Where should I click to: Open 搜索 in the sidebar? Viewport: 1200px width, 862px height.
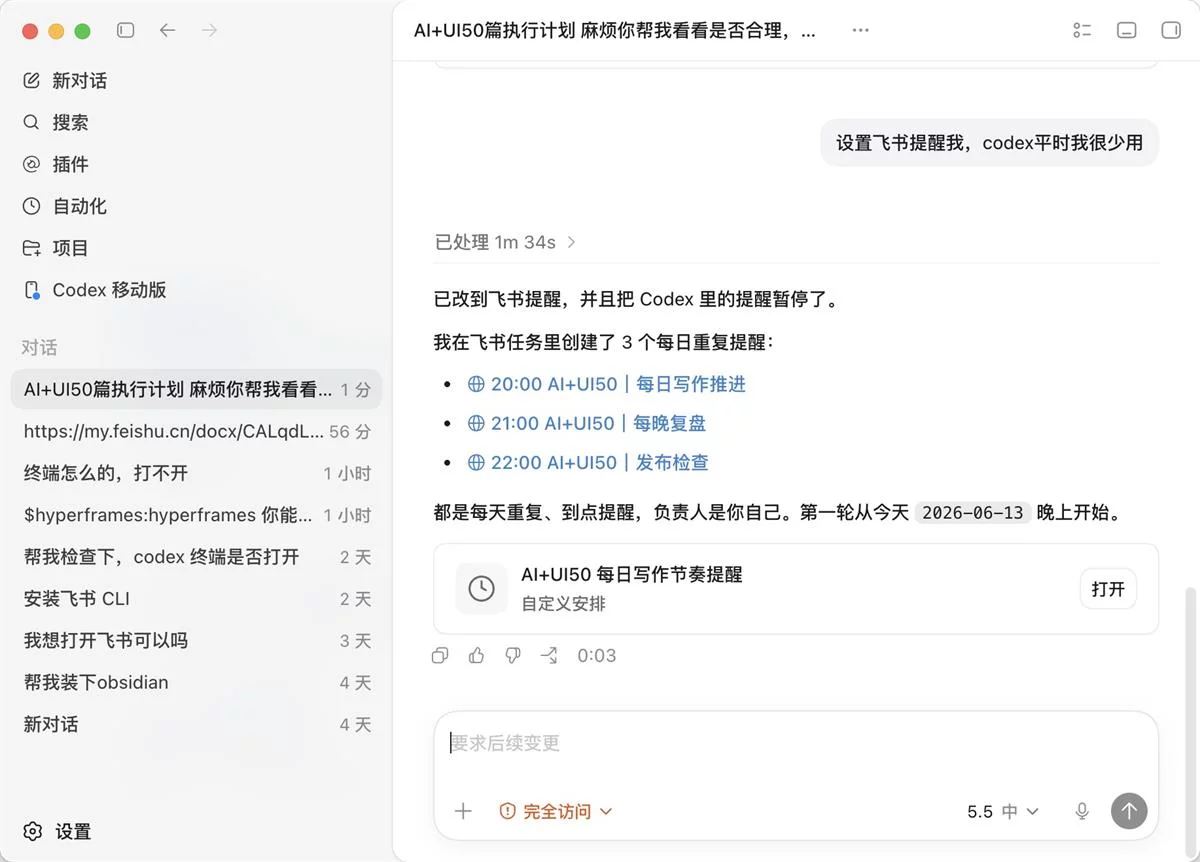point(196,123)
